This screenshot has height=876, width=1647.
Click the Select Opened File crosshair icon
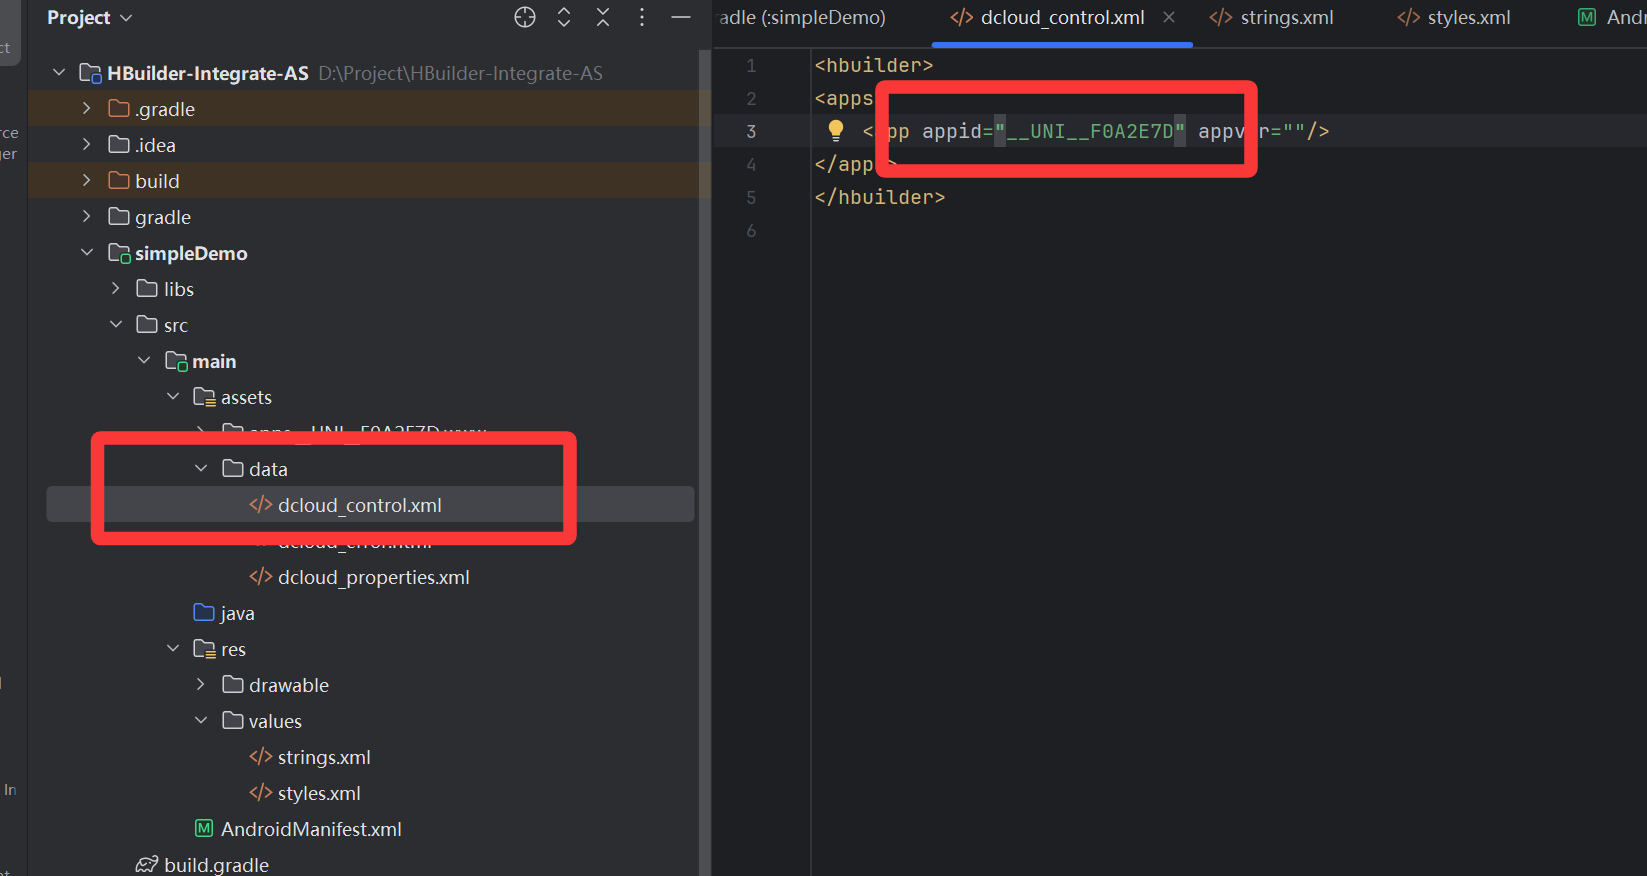tap(525, 17)
